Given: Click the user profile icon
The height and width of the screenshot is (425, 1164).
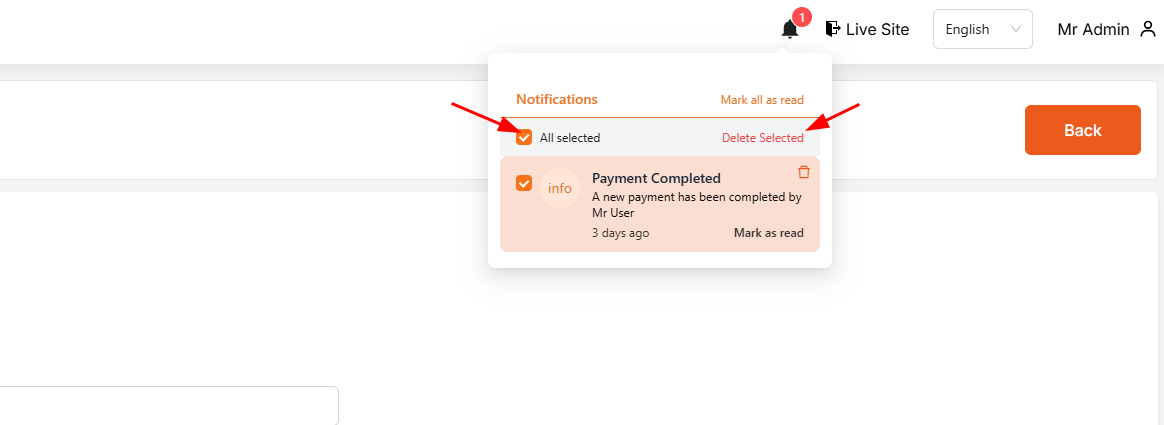Looking at the screenshot, I should (1148, 29).
